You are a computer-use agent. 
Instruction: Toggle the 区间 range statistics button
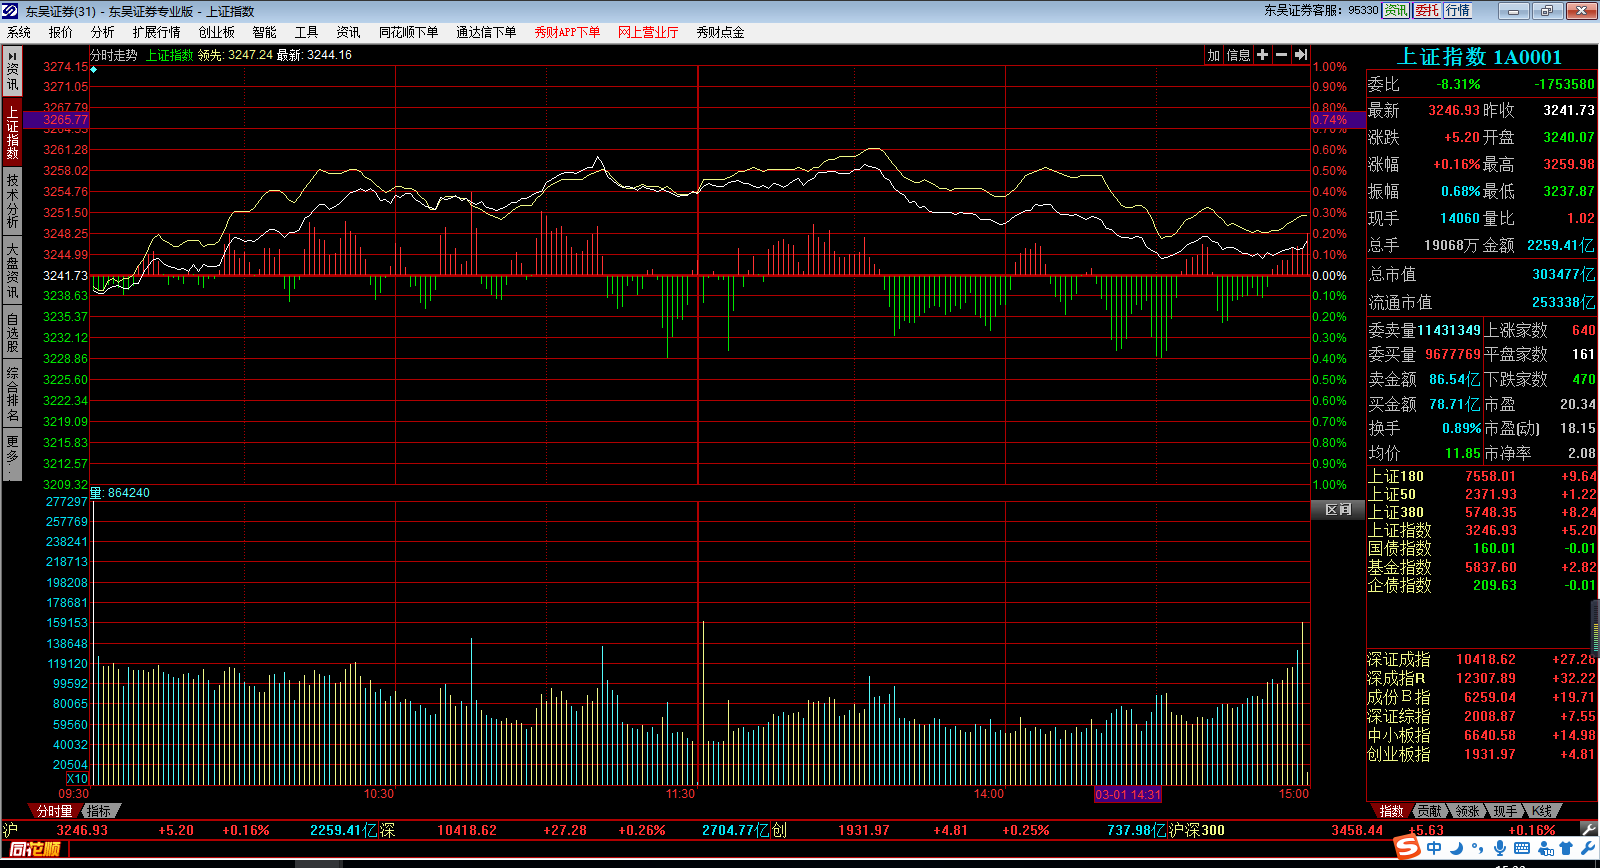pyautogui.click(x=1337, y=510)
